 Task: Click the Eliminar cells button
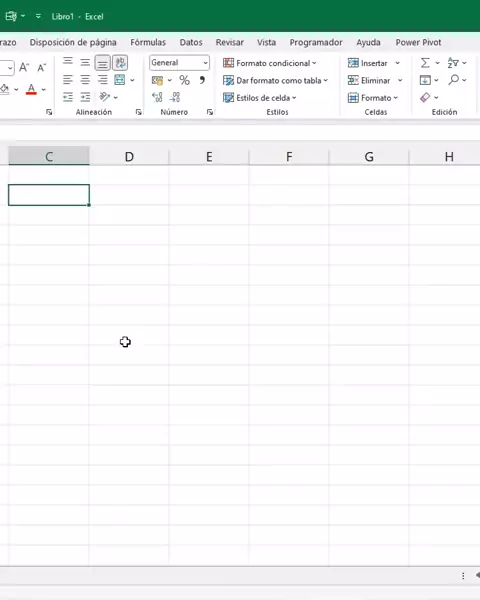click(370, 80)
